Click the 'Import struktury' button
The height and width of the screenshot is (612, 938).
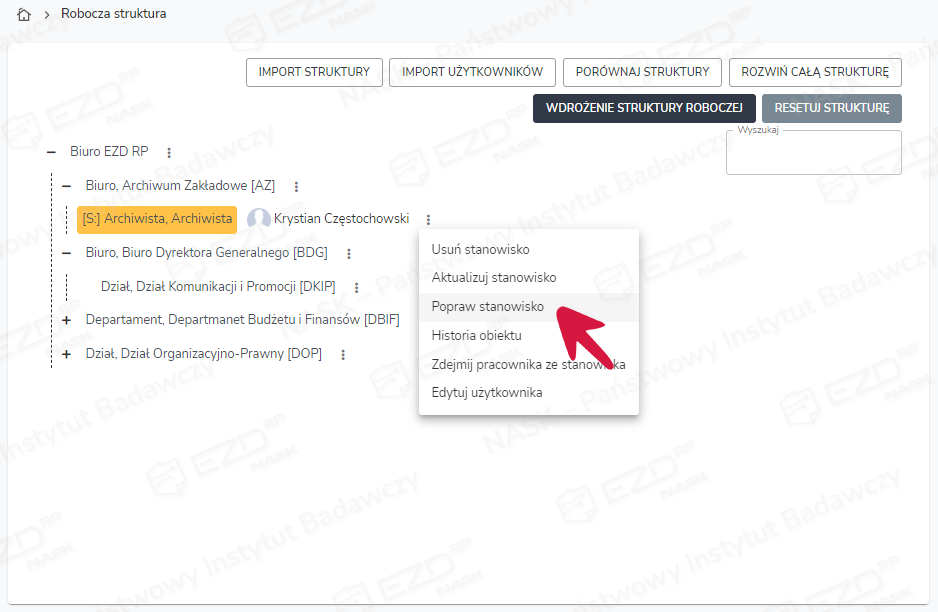click(314, 72)
